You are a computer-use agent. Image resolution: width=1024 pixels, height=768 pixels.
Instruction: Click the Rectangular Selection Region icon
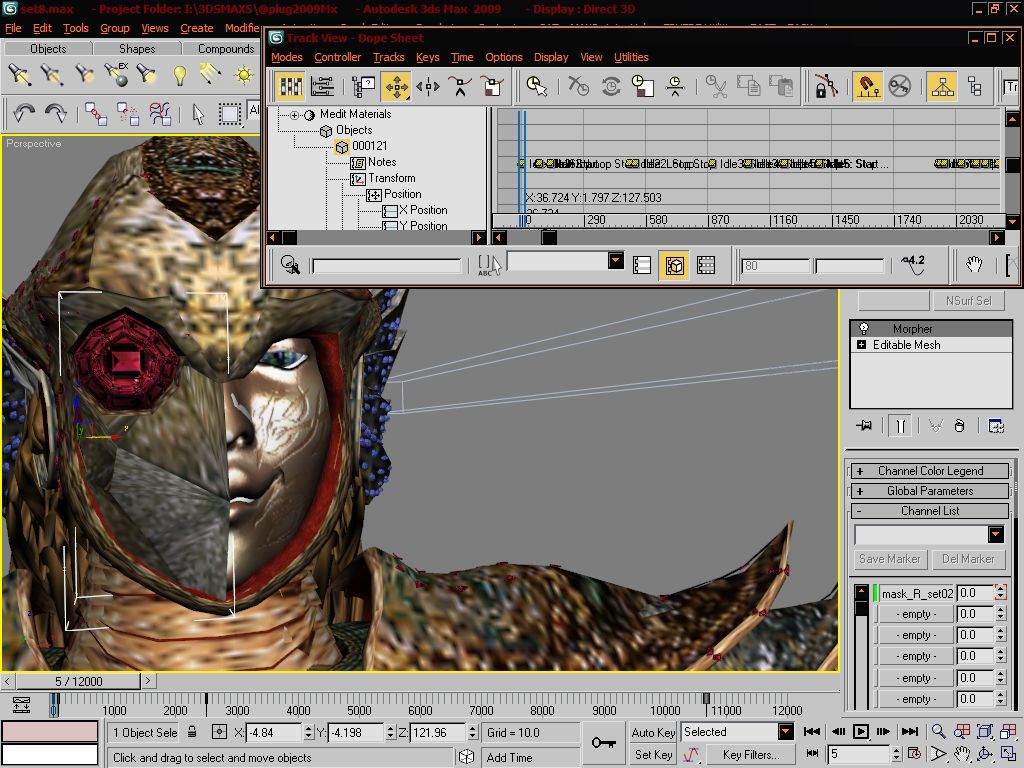(229, 114)
